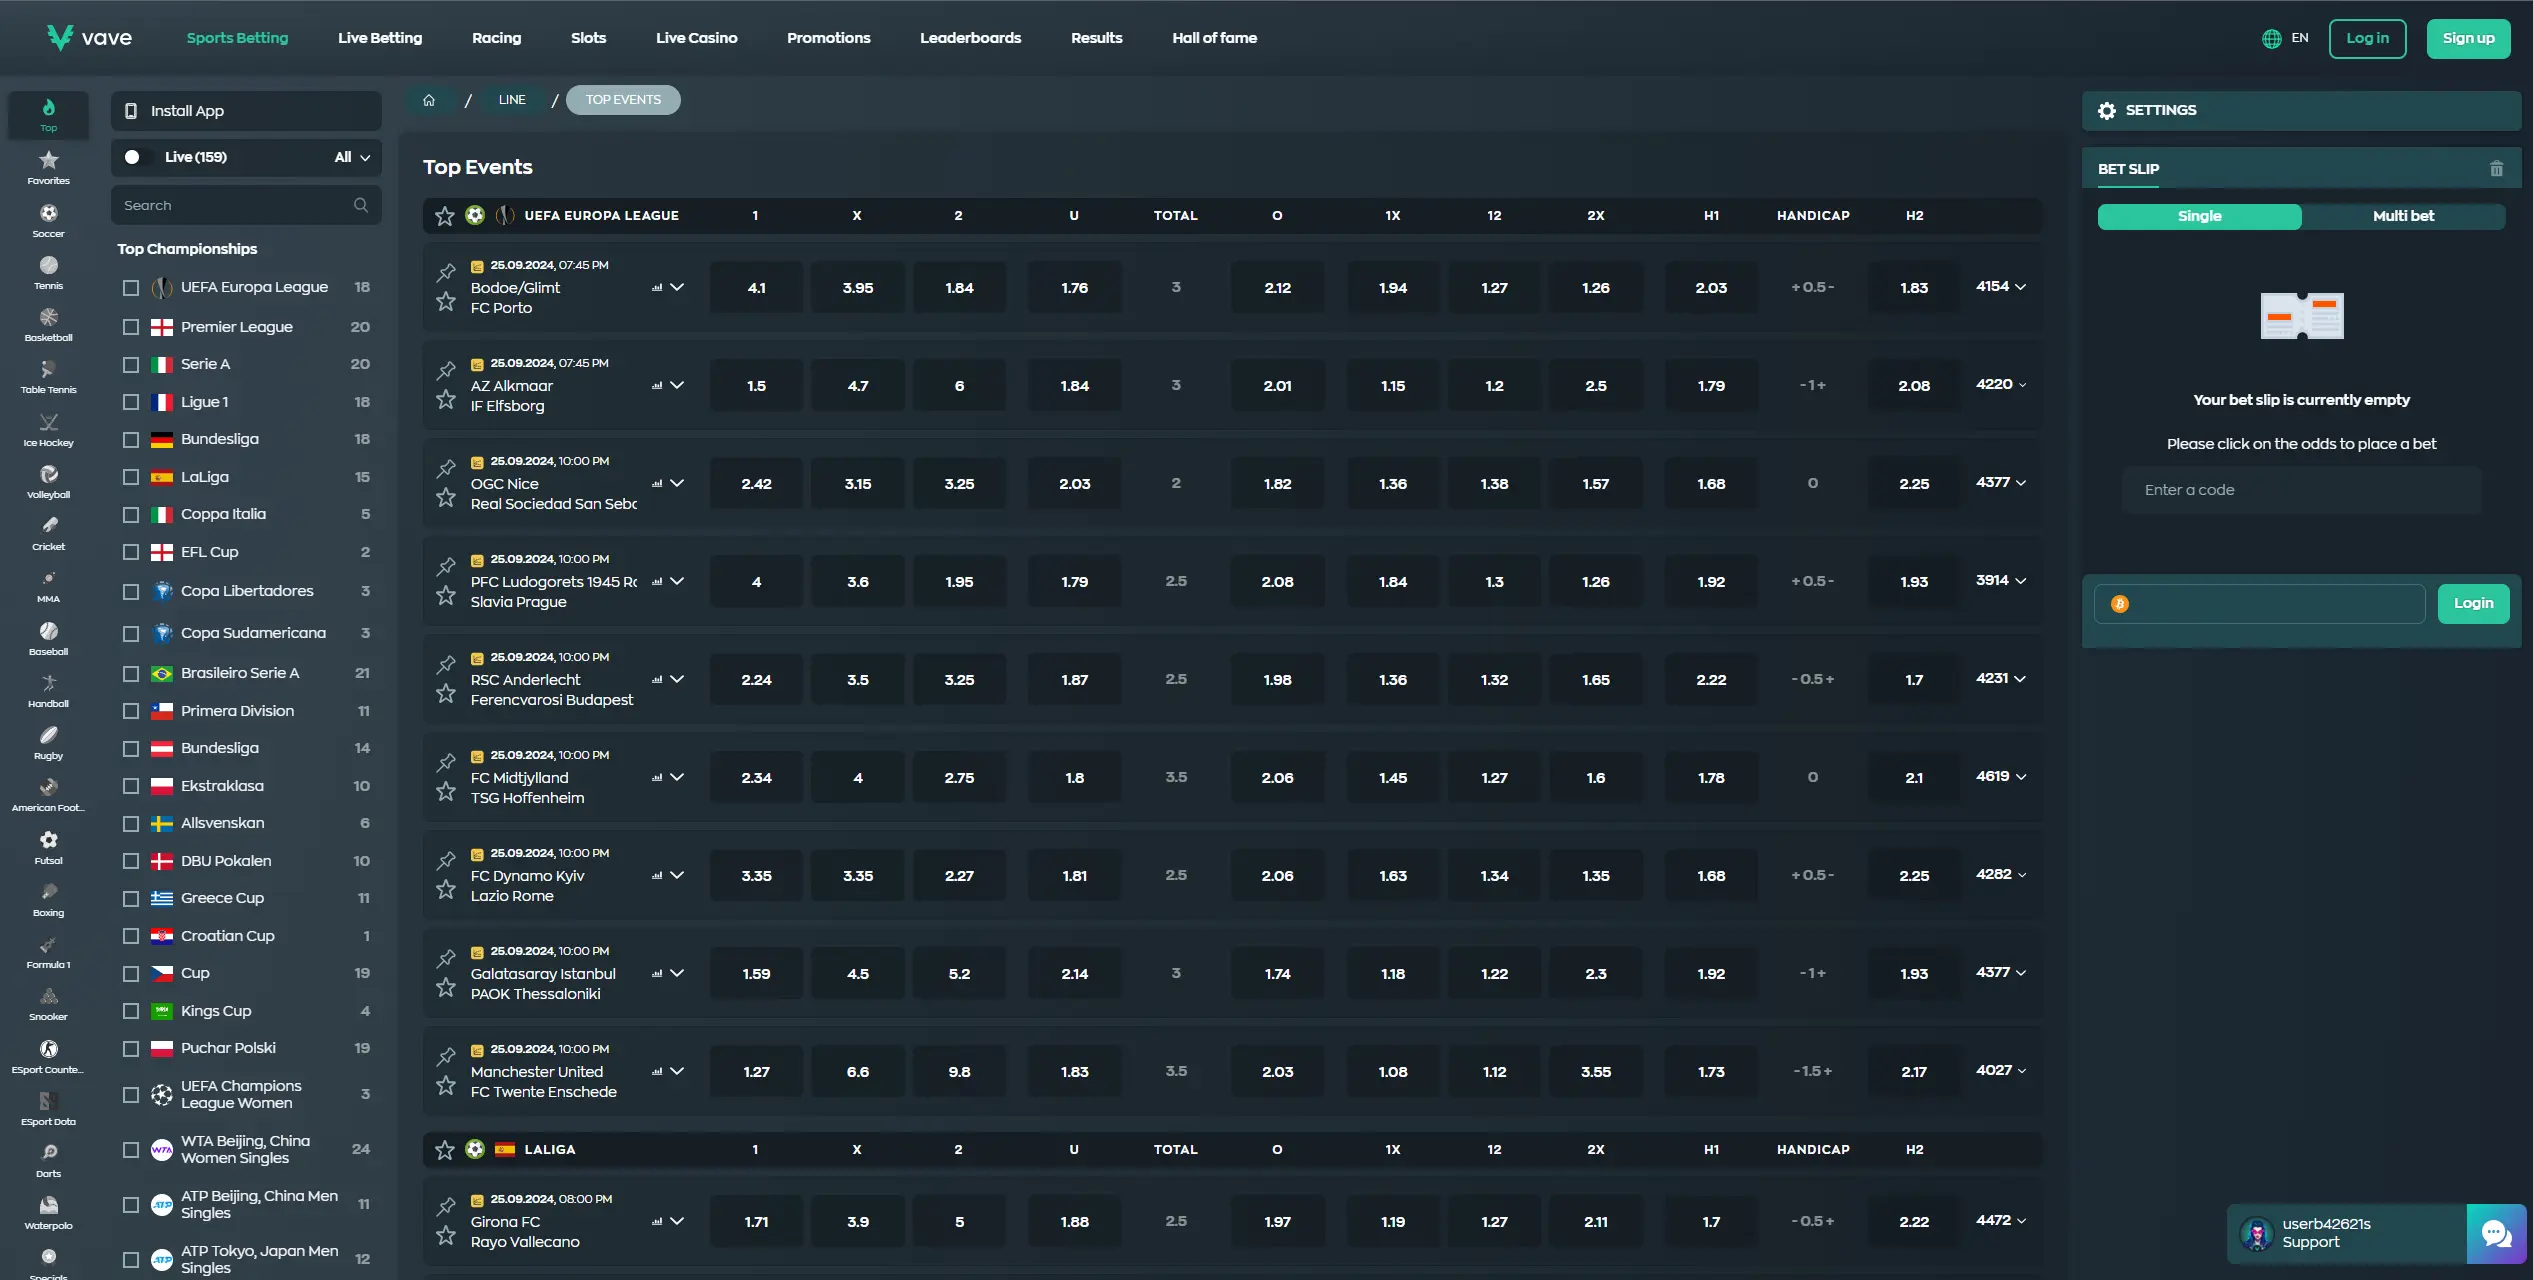Click the Enter a code field

pyautogui.click(x=2301, y=490)
